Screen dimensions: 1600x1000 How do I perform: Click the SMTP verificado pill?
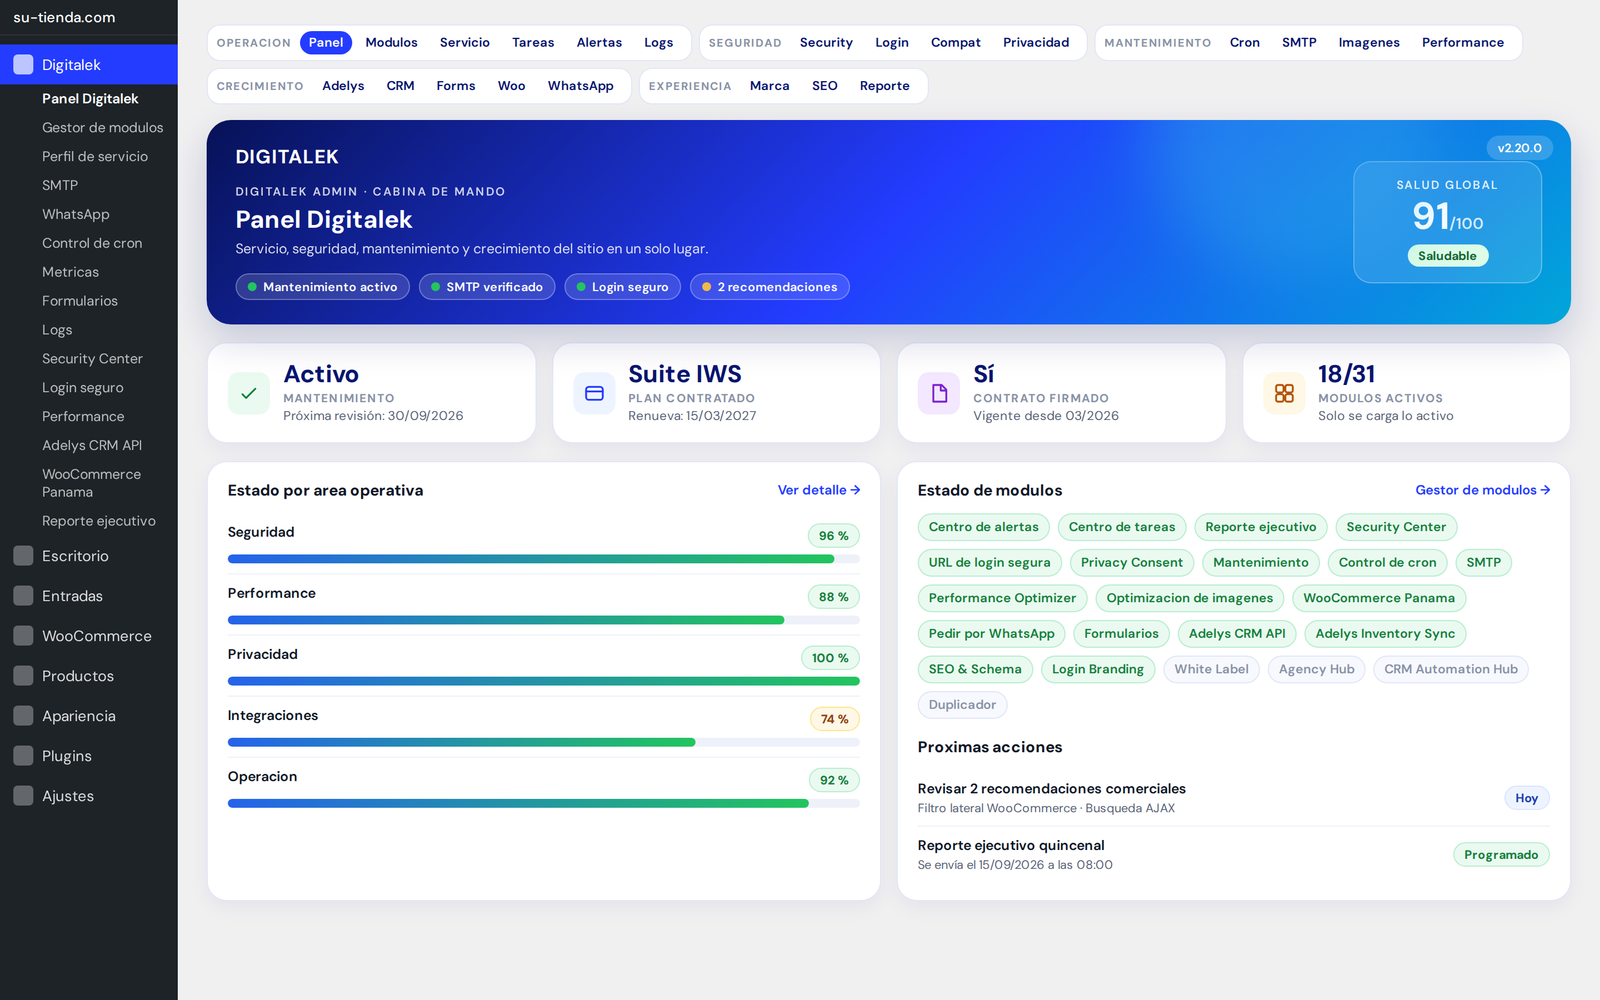(487, 287)
